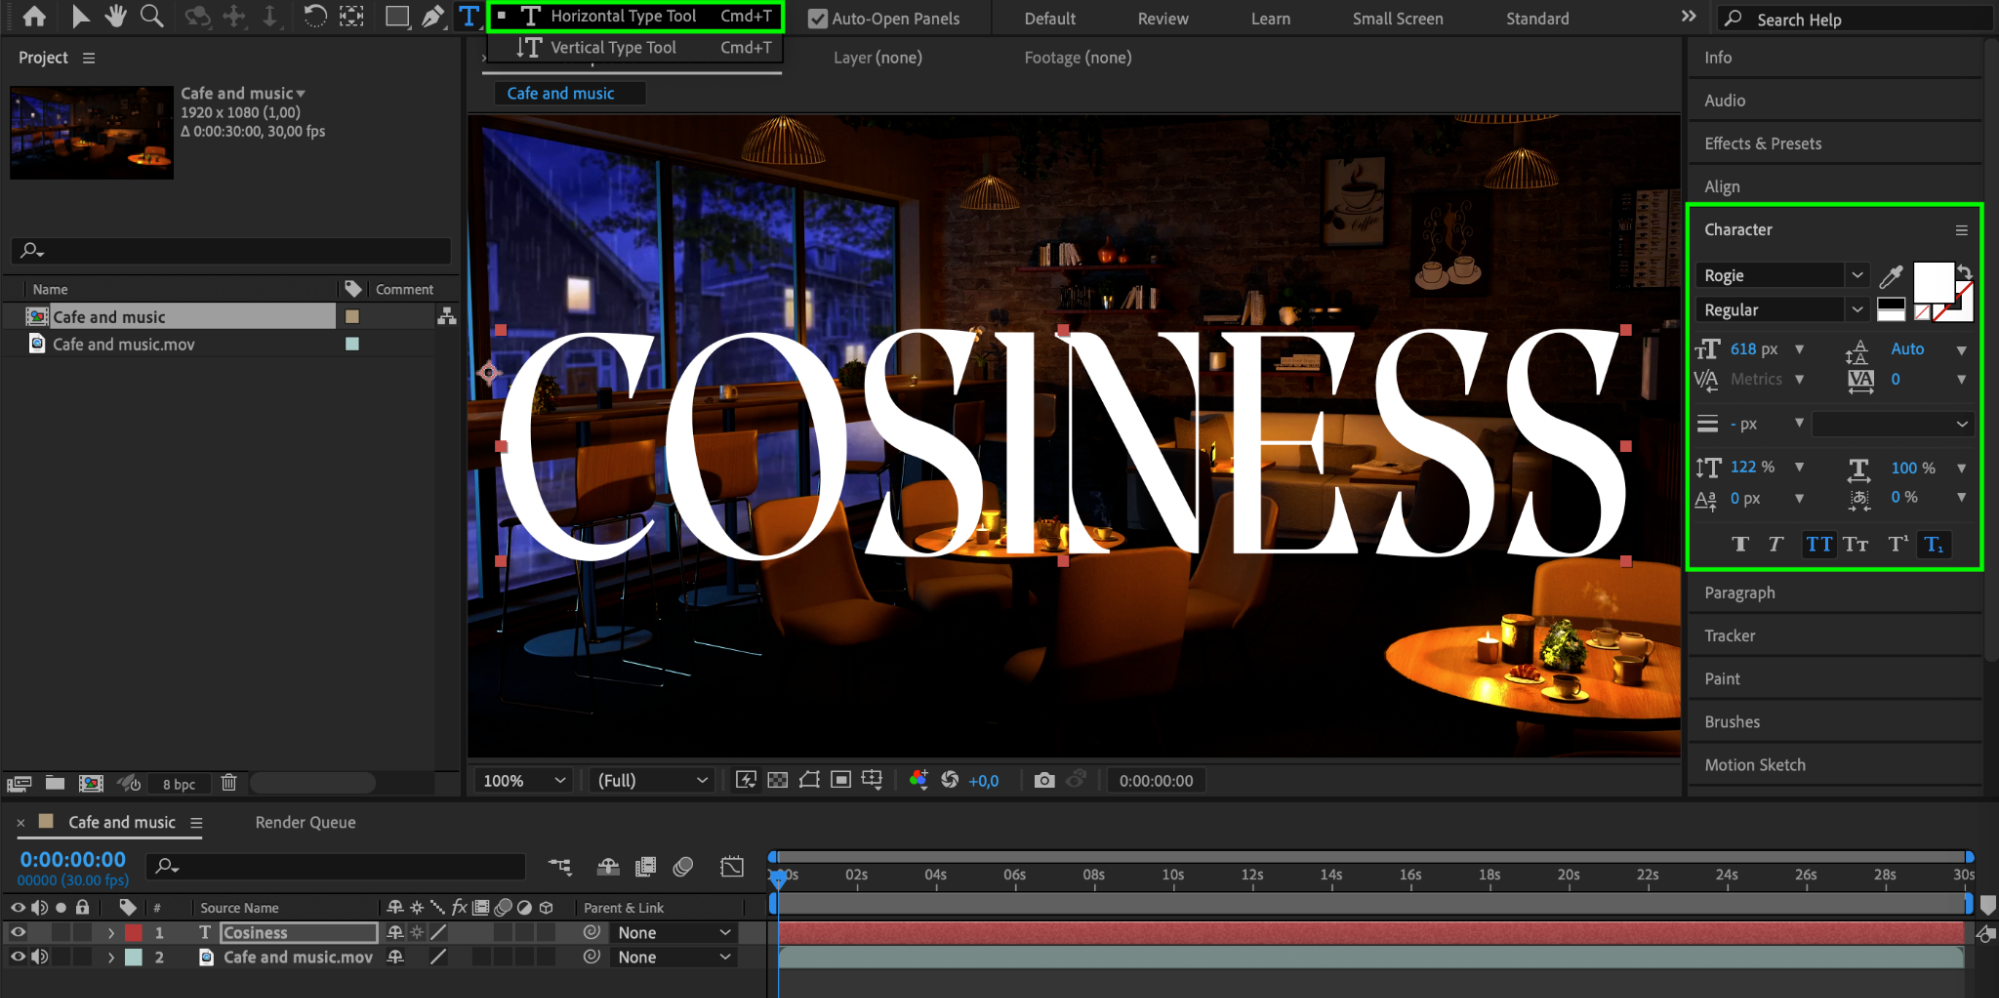Select the Rotation tool

coord(314,16)
